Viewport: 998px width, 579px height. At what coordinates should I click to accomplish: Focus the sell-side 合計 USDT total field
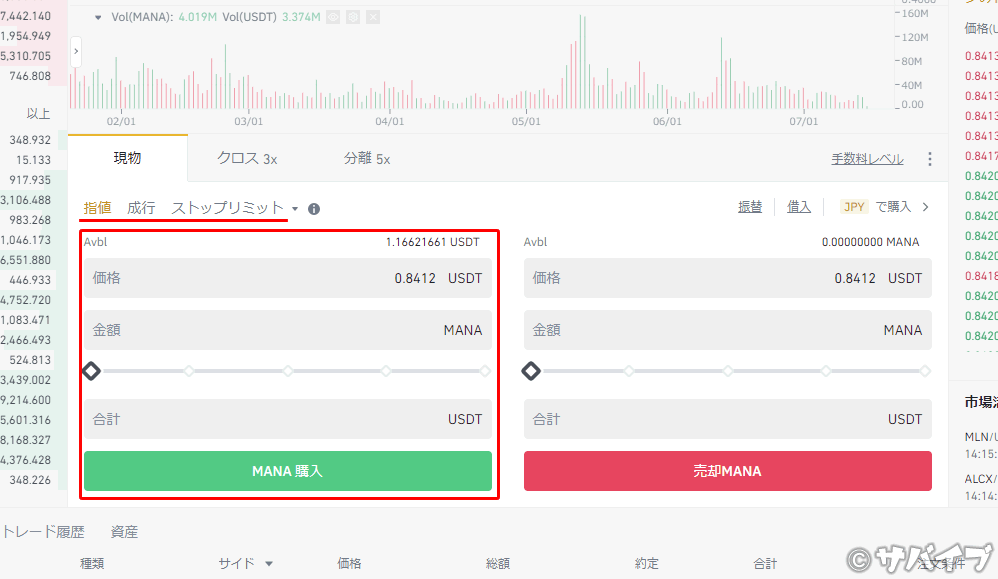[x=727, y=419]
